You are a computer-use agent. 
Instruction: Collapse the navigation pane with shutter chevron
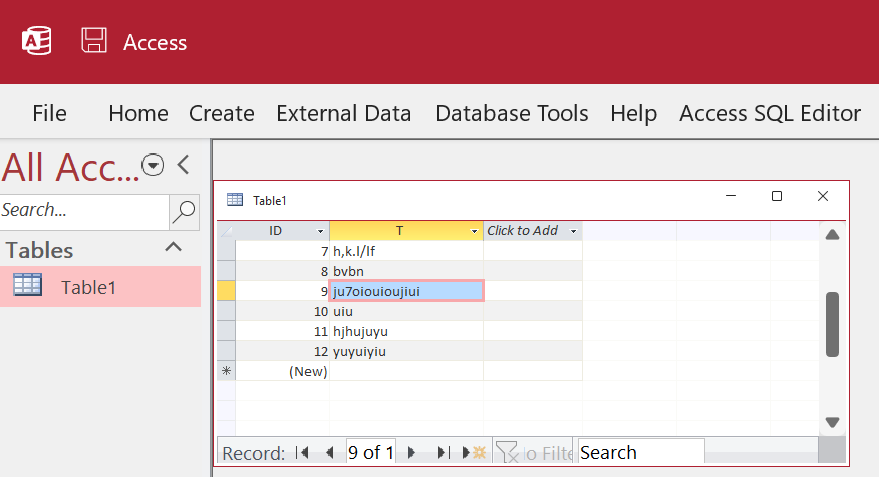(183, 165)
